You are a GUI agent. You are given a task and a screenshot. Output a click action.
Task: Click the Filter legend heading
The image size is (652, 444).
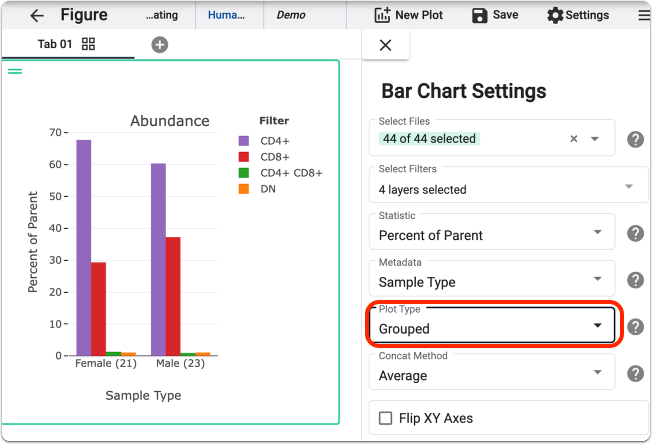[274, 121]
